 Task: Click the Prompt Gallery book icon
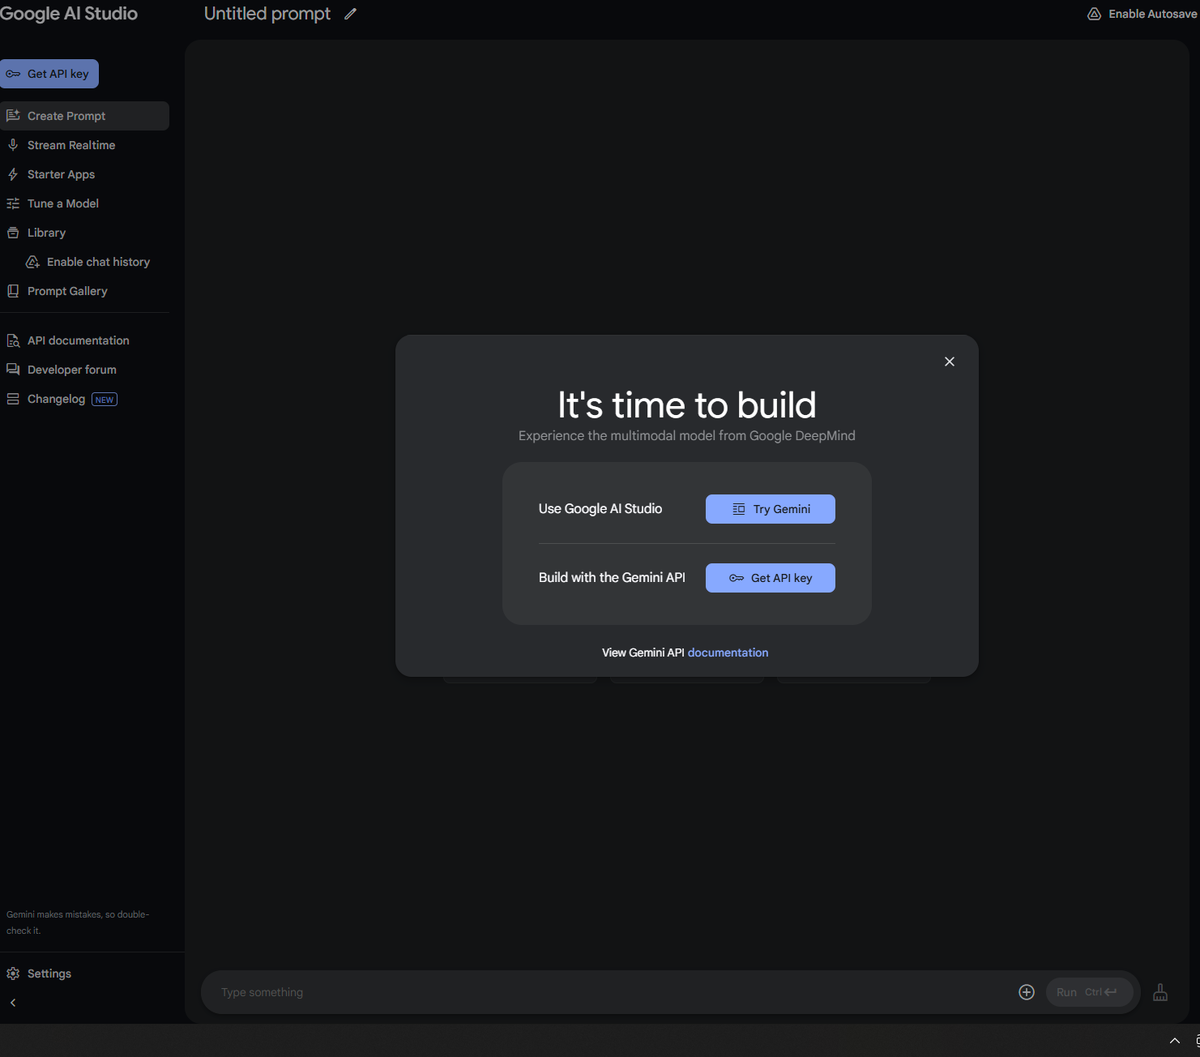13,291
